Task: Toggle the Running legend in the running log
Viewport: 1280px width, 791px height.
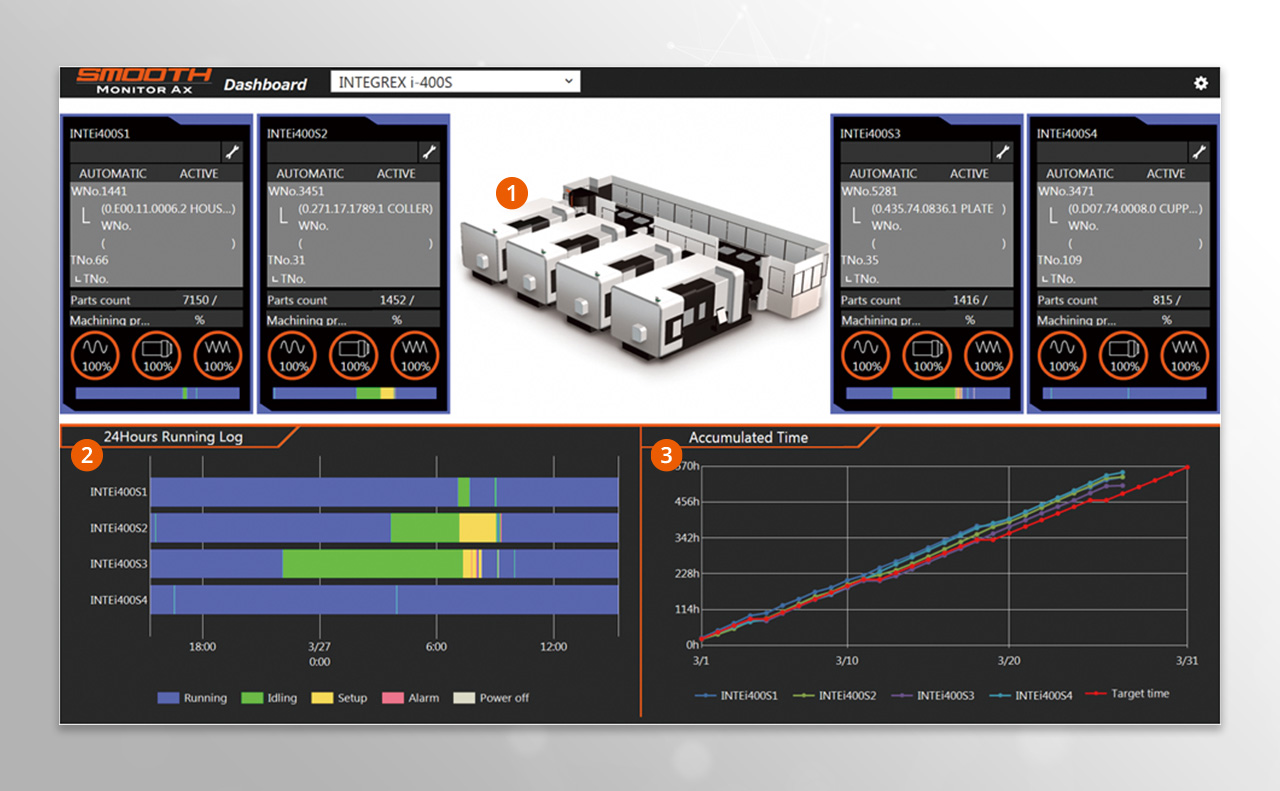Action: click(192, 697)
